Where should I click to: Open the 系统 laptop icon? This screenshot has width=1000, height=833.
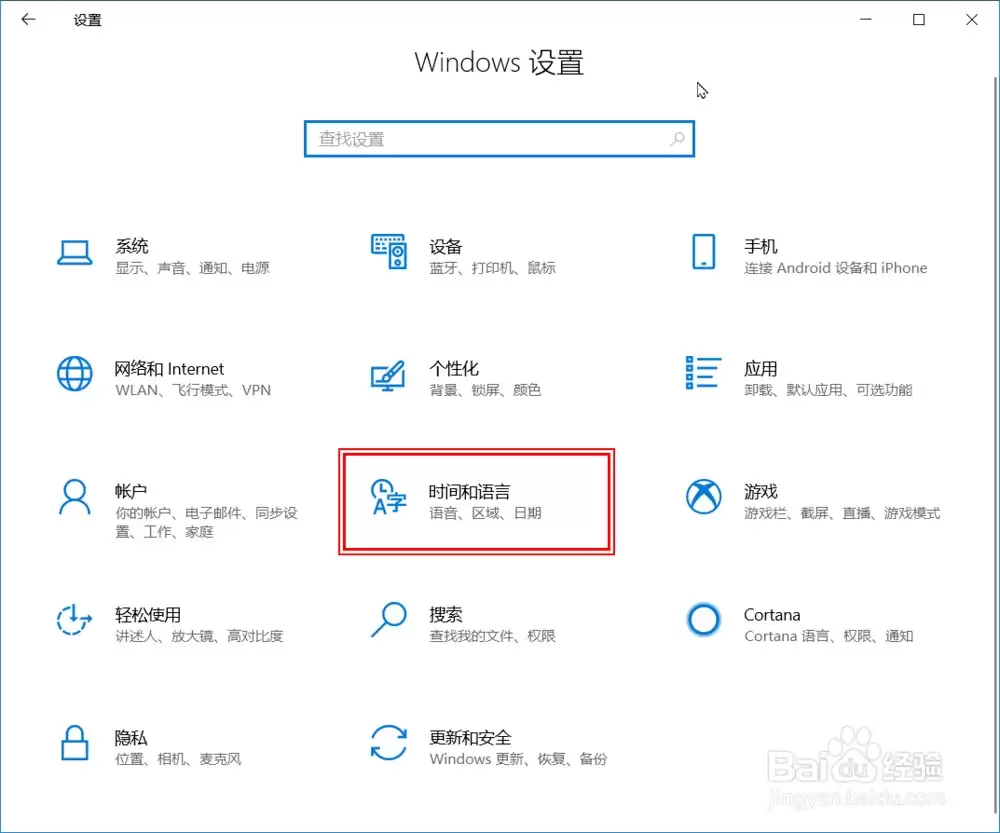tap(75, 253)
